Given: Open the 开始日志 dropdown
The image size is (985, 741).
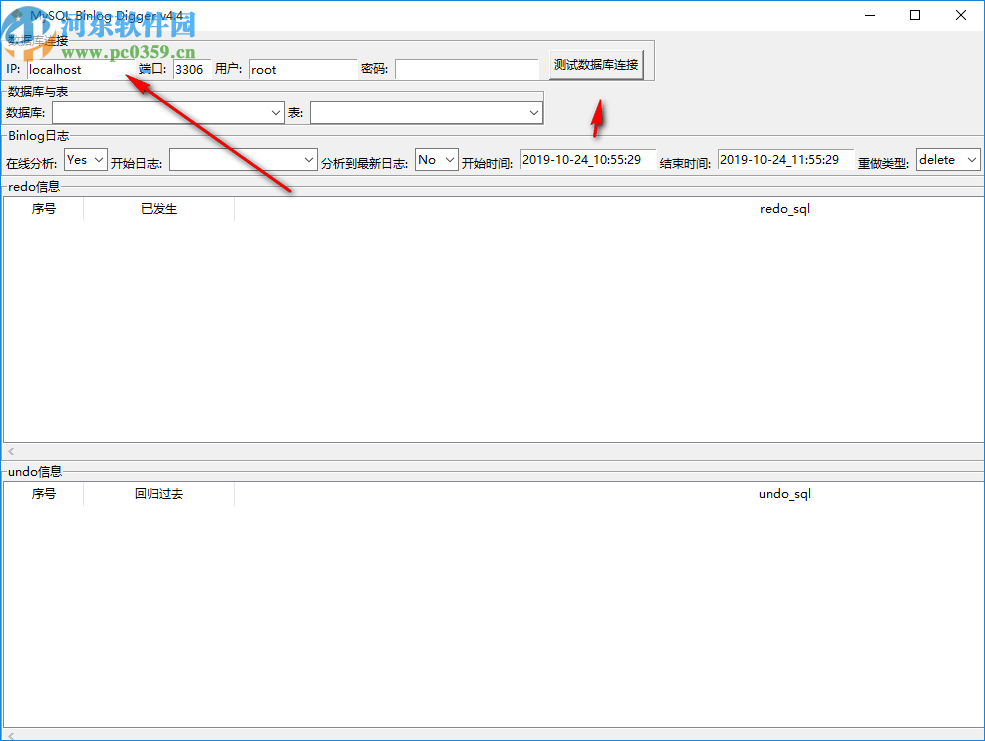Looking at the screenshot, I should 308,159.
